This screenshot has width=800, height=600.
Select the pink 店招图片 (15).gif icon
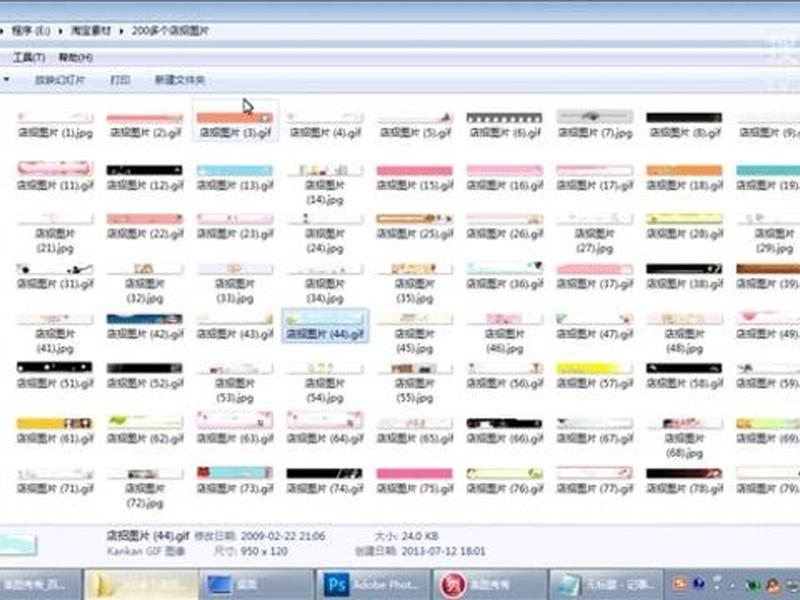[414, 170]
